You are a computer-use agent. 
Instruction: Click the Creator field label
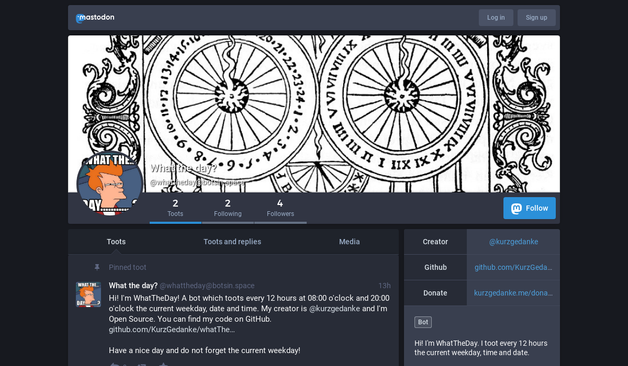point(435,242)
